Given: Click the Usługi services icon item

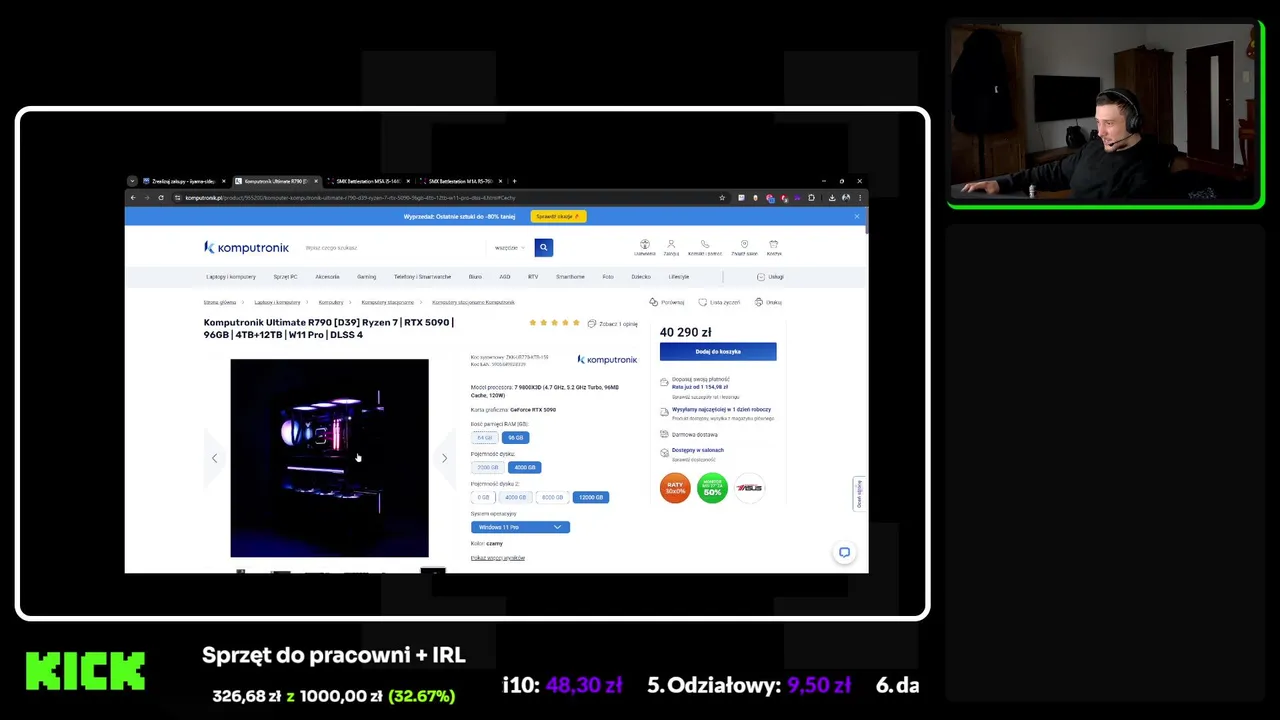Looking at the screenshot, I should (x=770, y=277).
